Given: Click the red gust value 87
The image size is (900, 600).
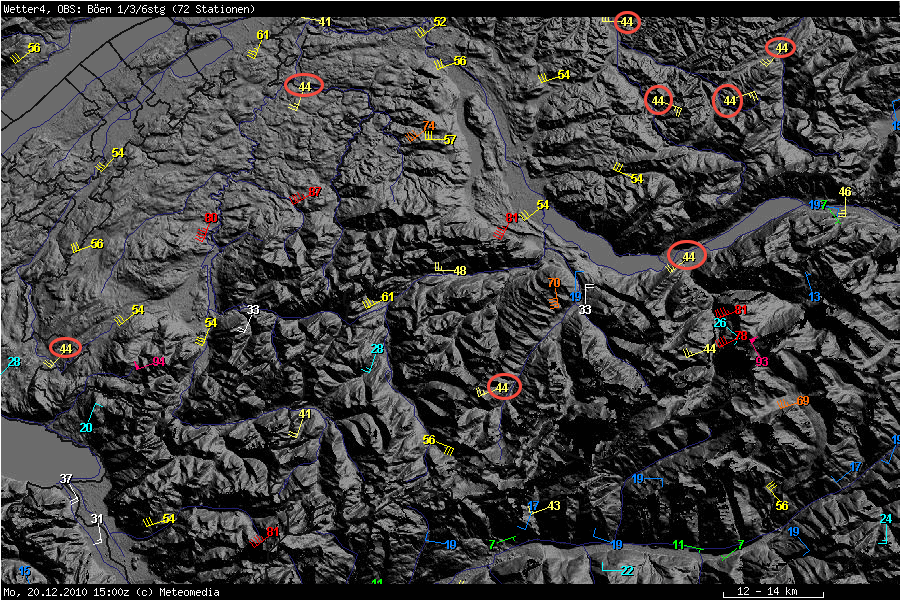Looking at the screenshot, I should [x=315, y=192].
